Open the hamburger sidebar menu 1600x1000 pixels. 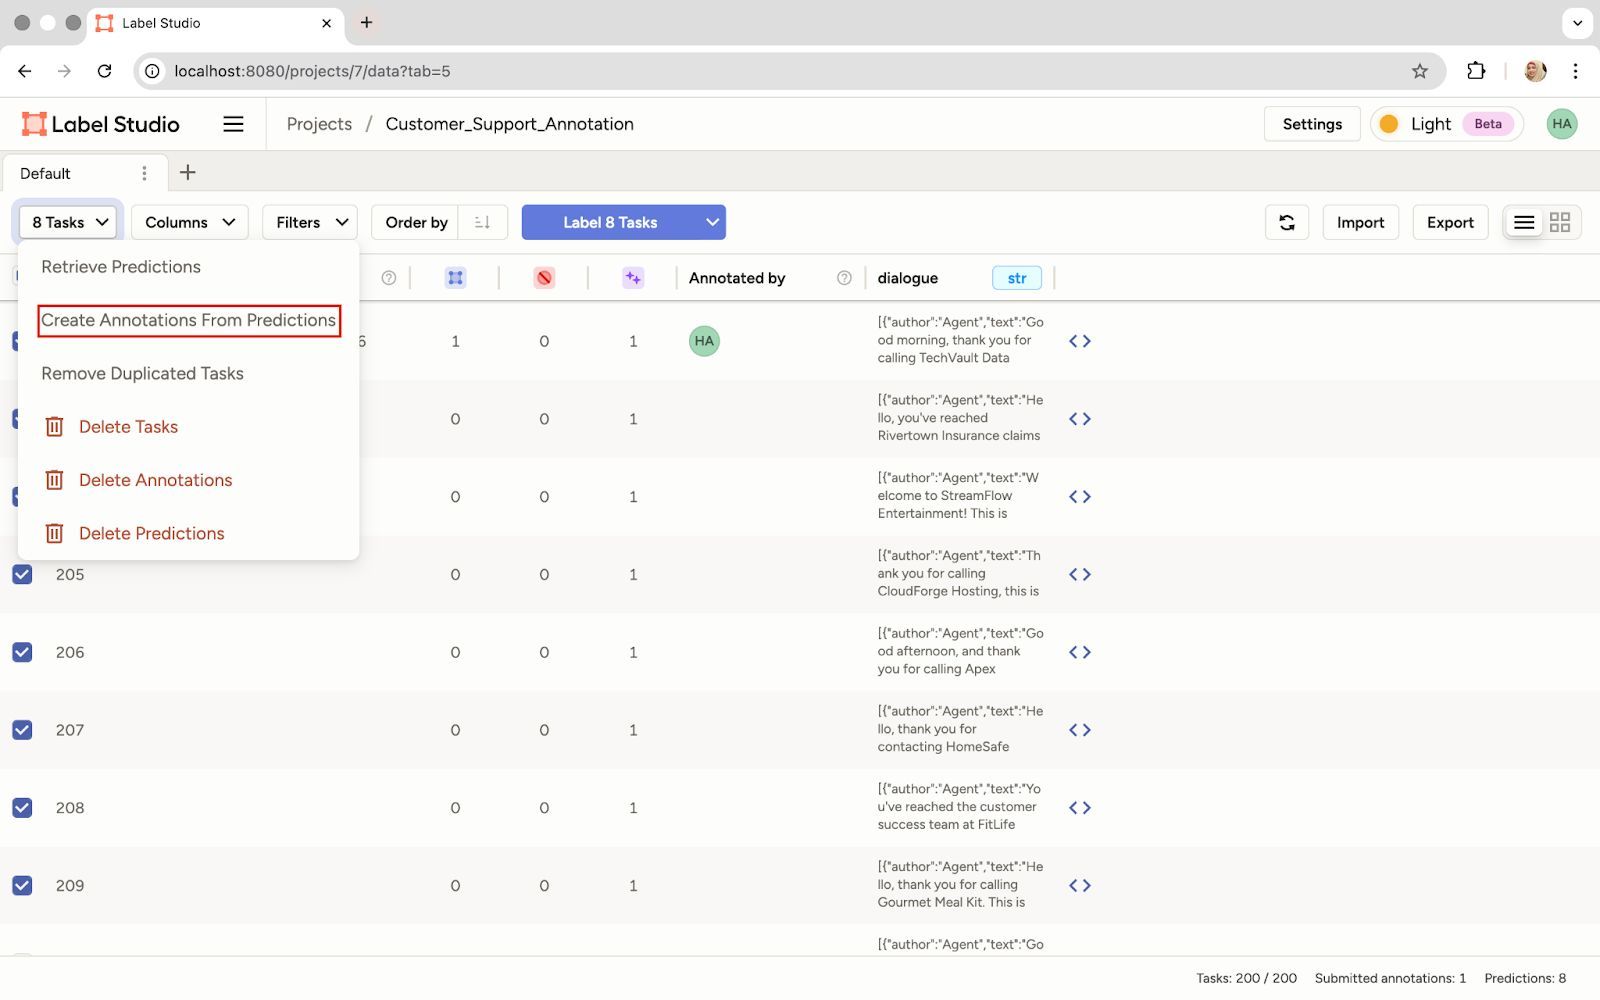(x=233, y=124)
